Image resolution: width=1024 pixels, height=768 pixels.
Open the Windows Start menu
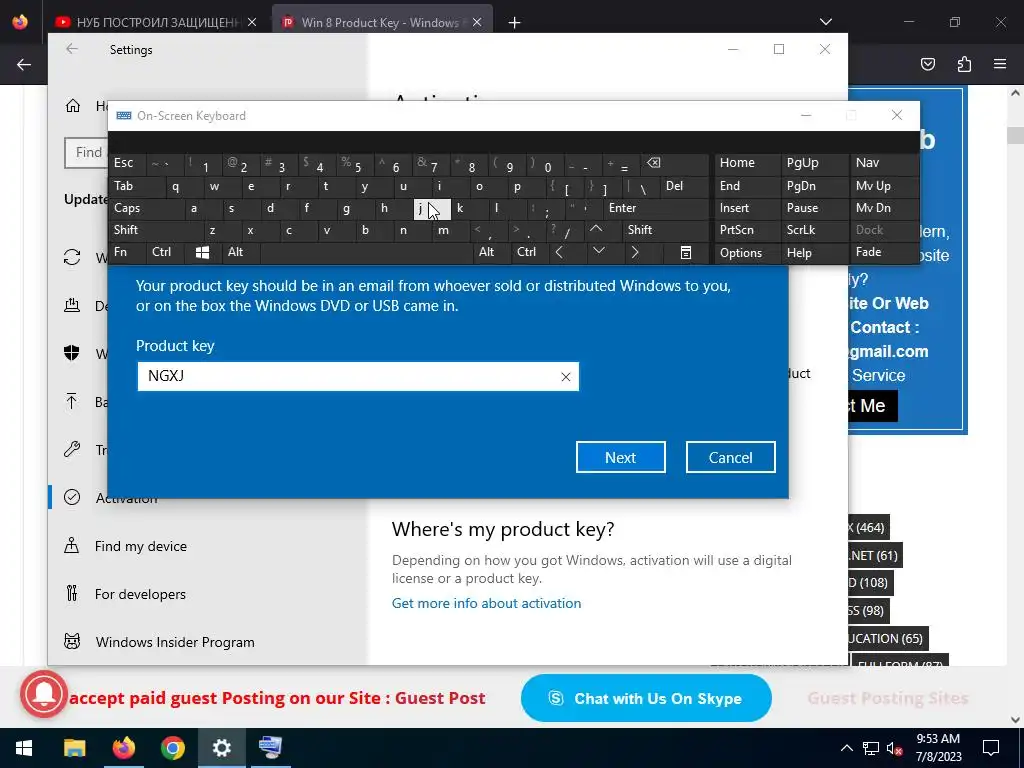point(24,748)
